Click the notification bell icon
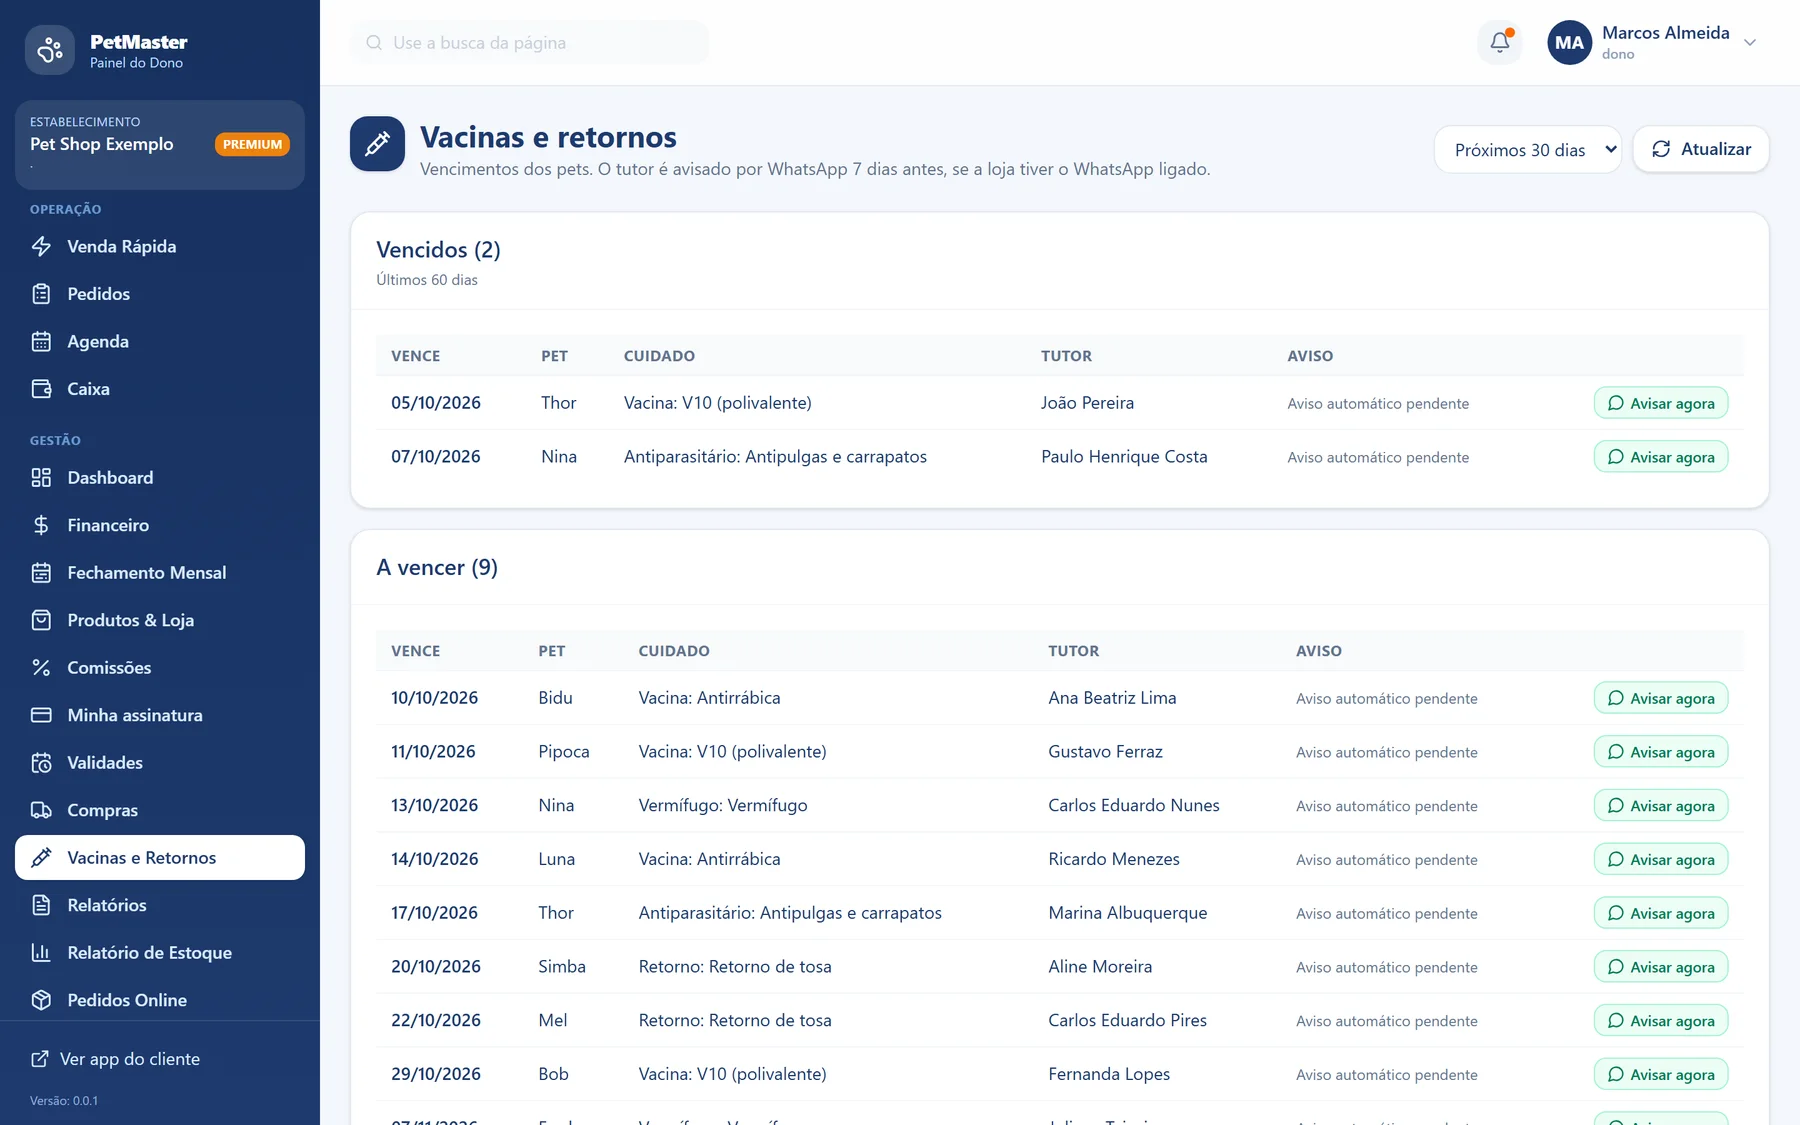The height and width of the screenshot is (1125, 1800). pos(1500,42)
